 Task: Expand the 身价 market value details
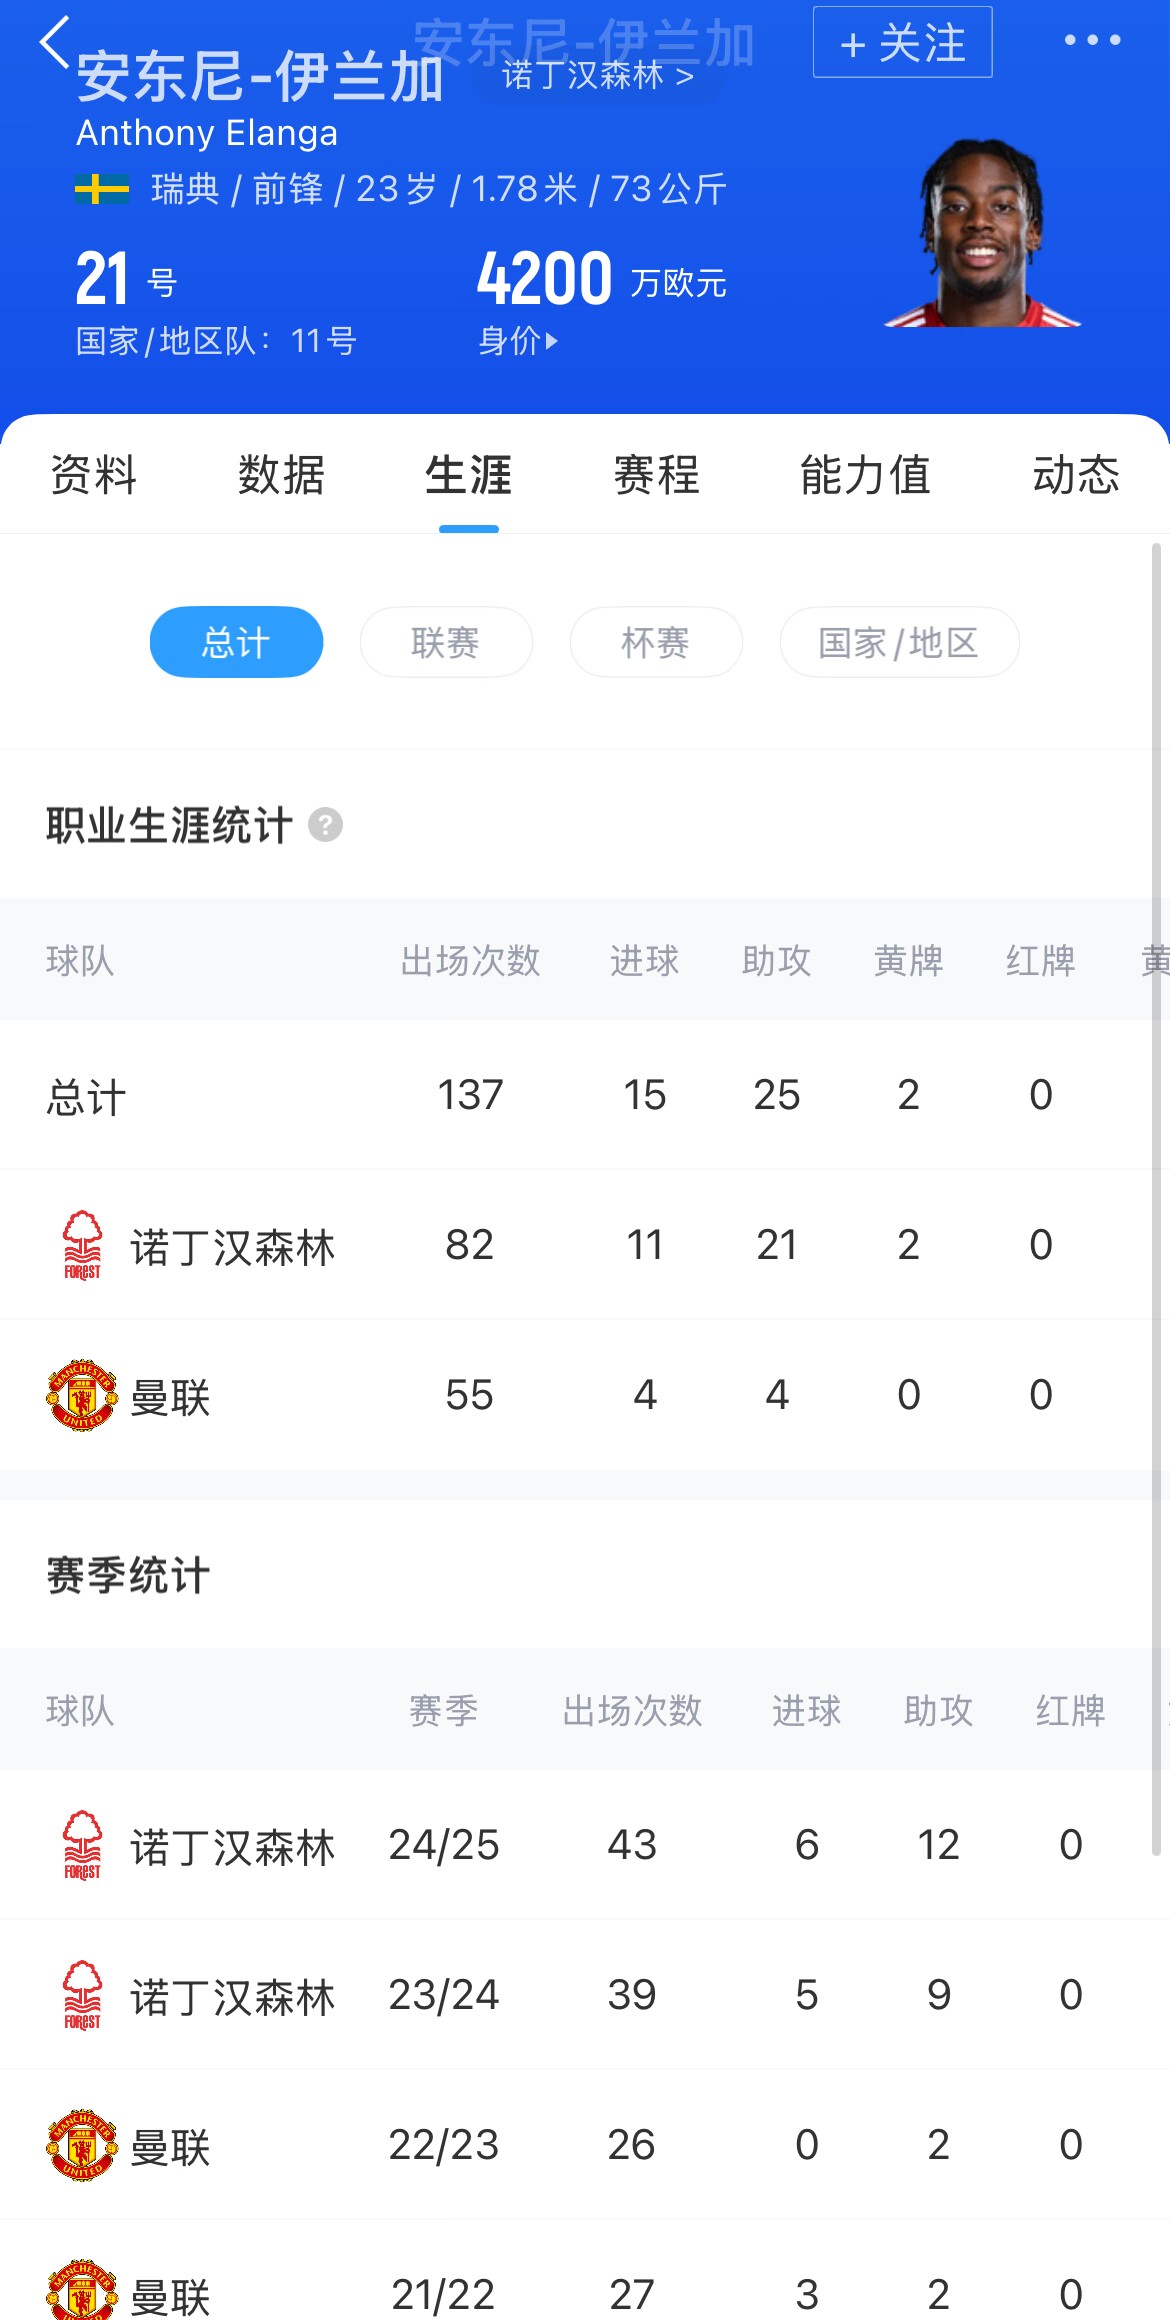(x=518, y=341)
